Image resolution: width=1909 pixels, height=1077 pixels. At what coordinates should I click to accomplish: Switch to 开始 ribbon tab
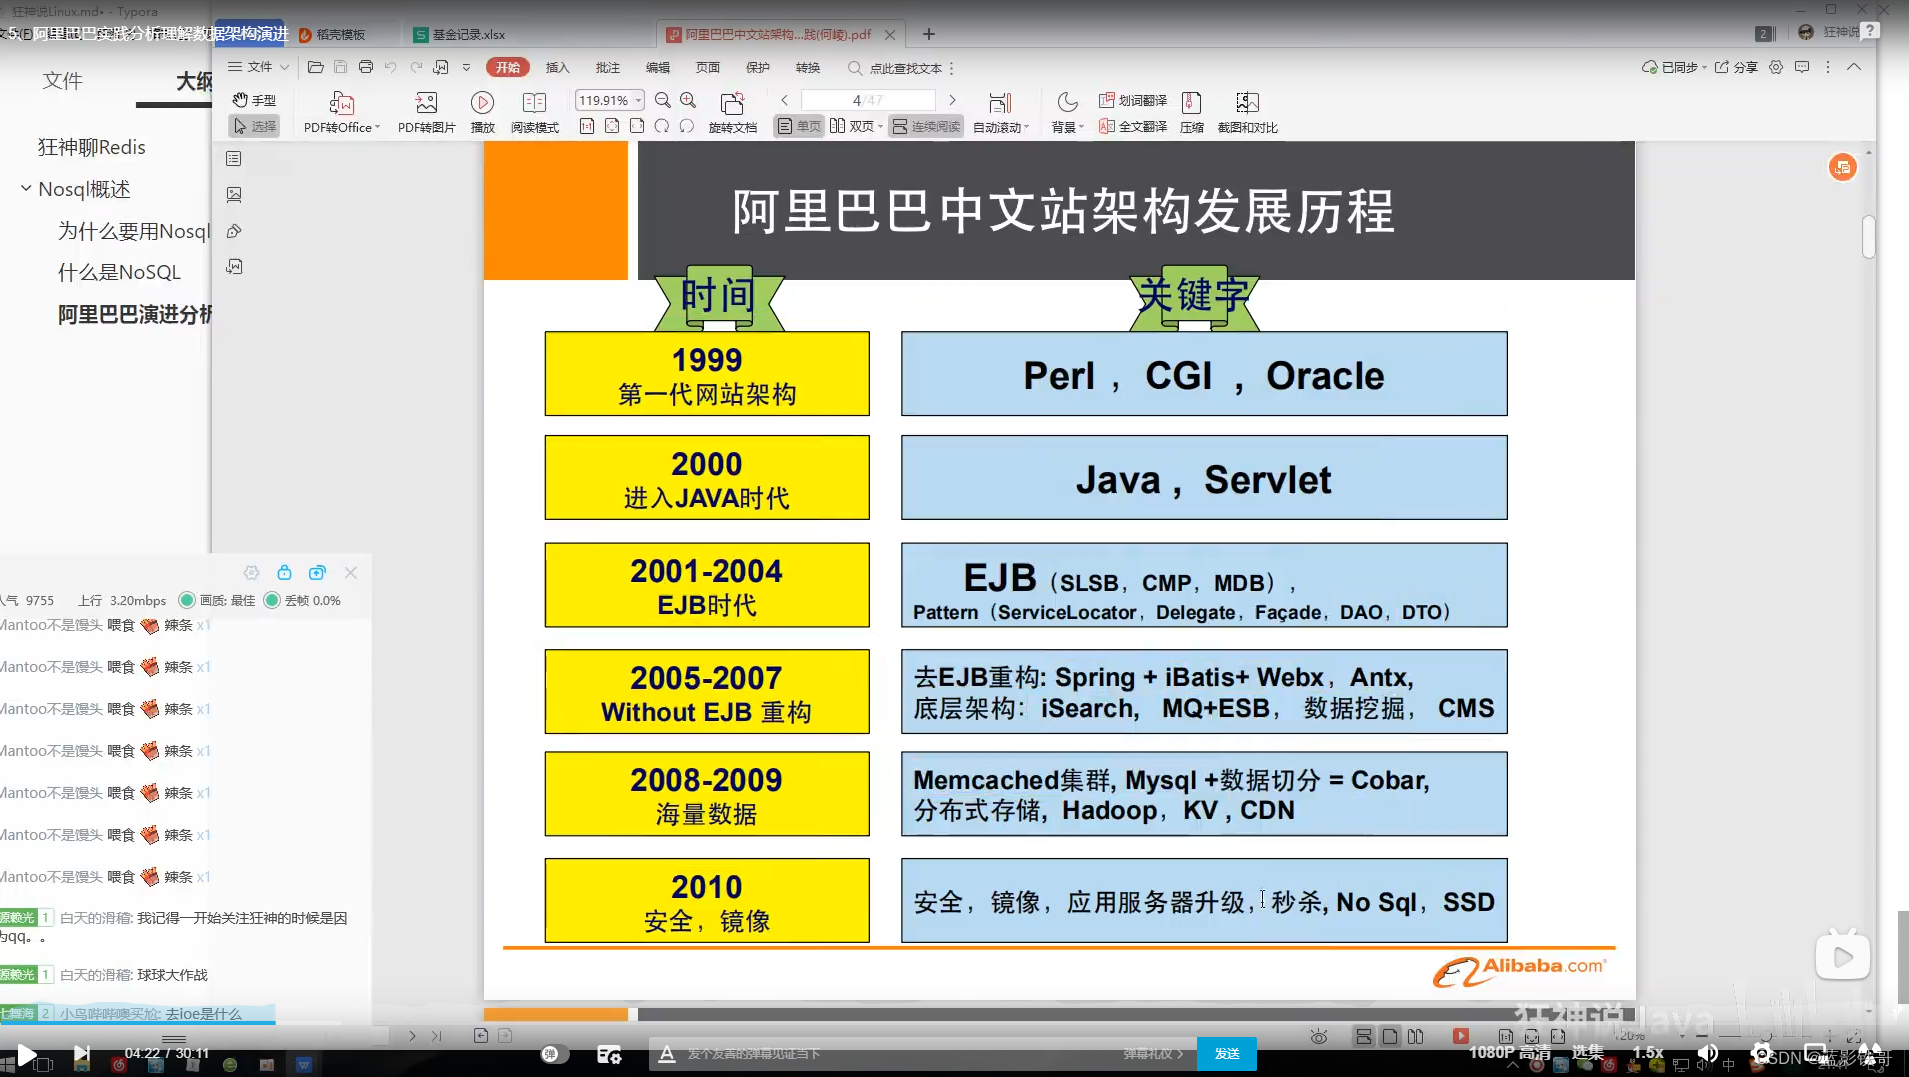[508, 67]
